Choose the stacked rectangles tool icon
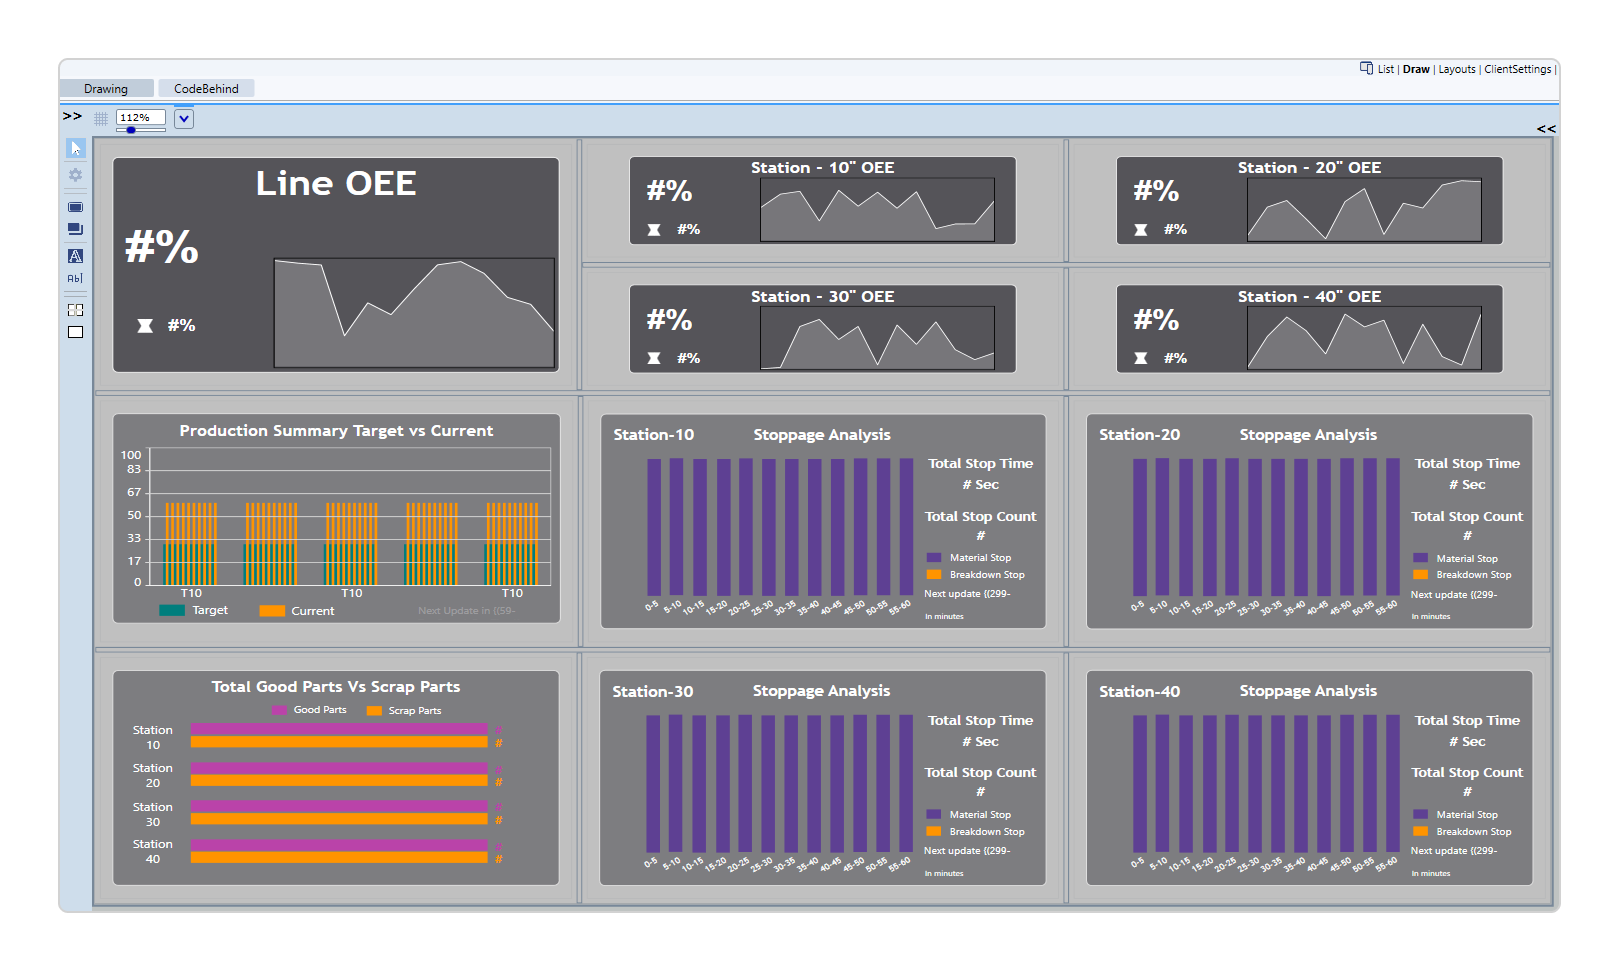The height and width of the screenshot is (971, 1619). [76, 229]
